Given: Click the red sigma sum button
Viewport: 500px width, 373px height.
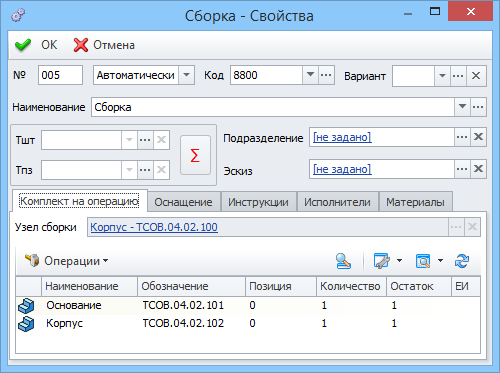Looking at the screenshot, I should click(x=195, y=155).
